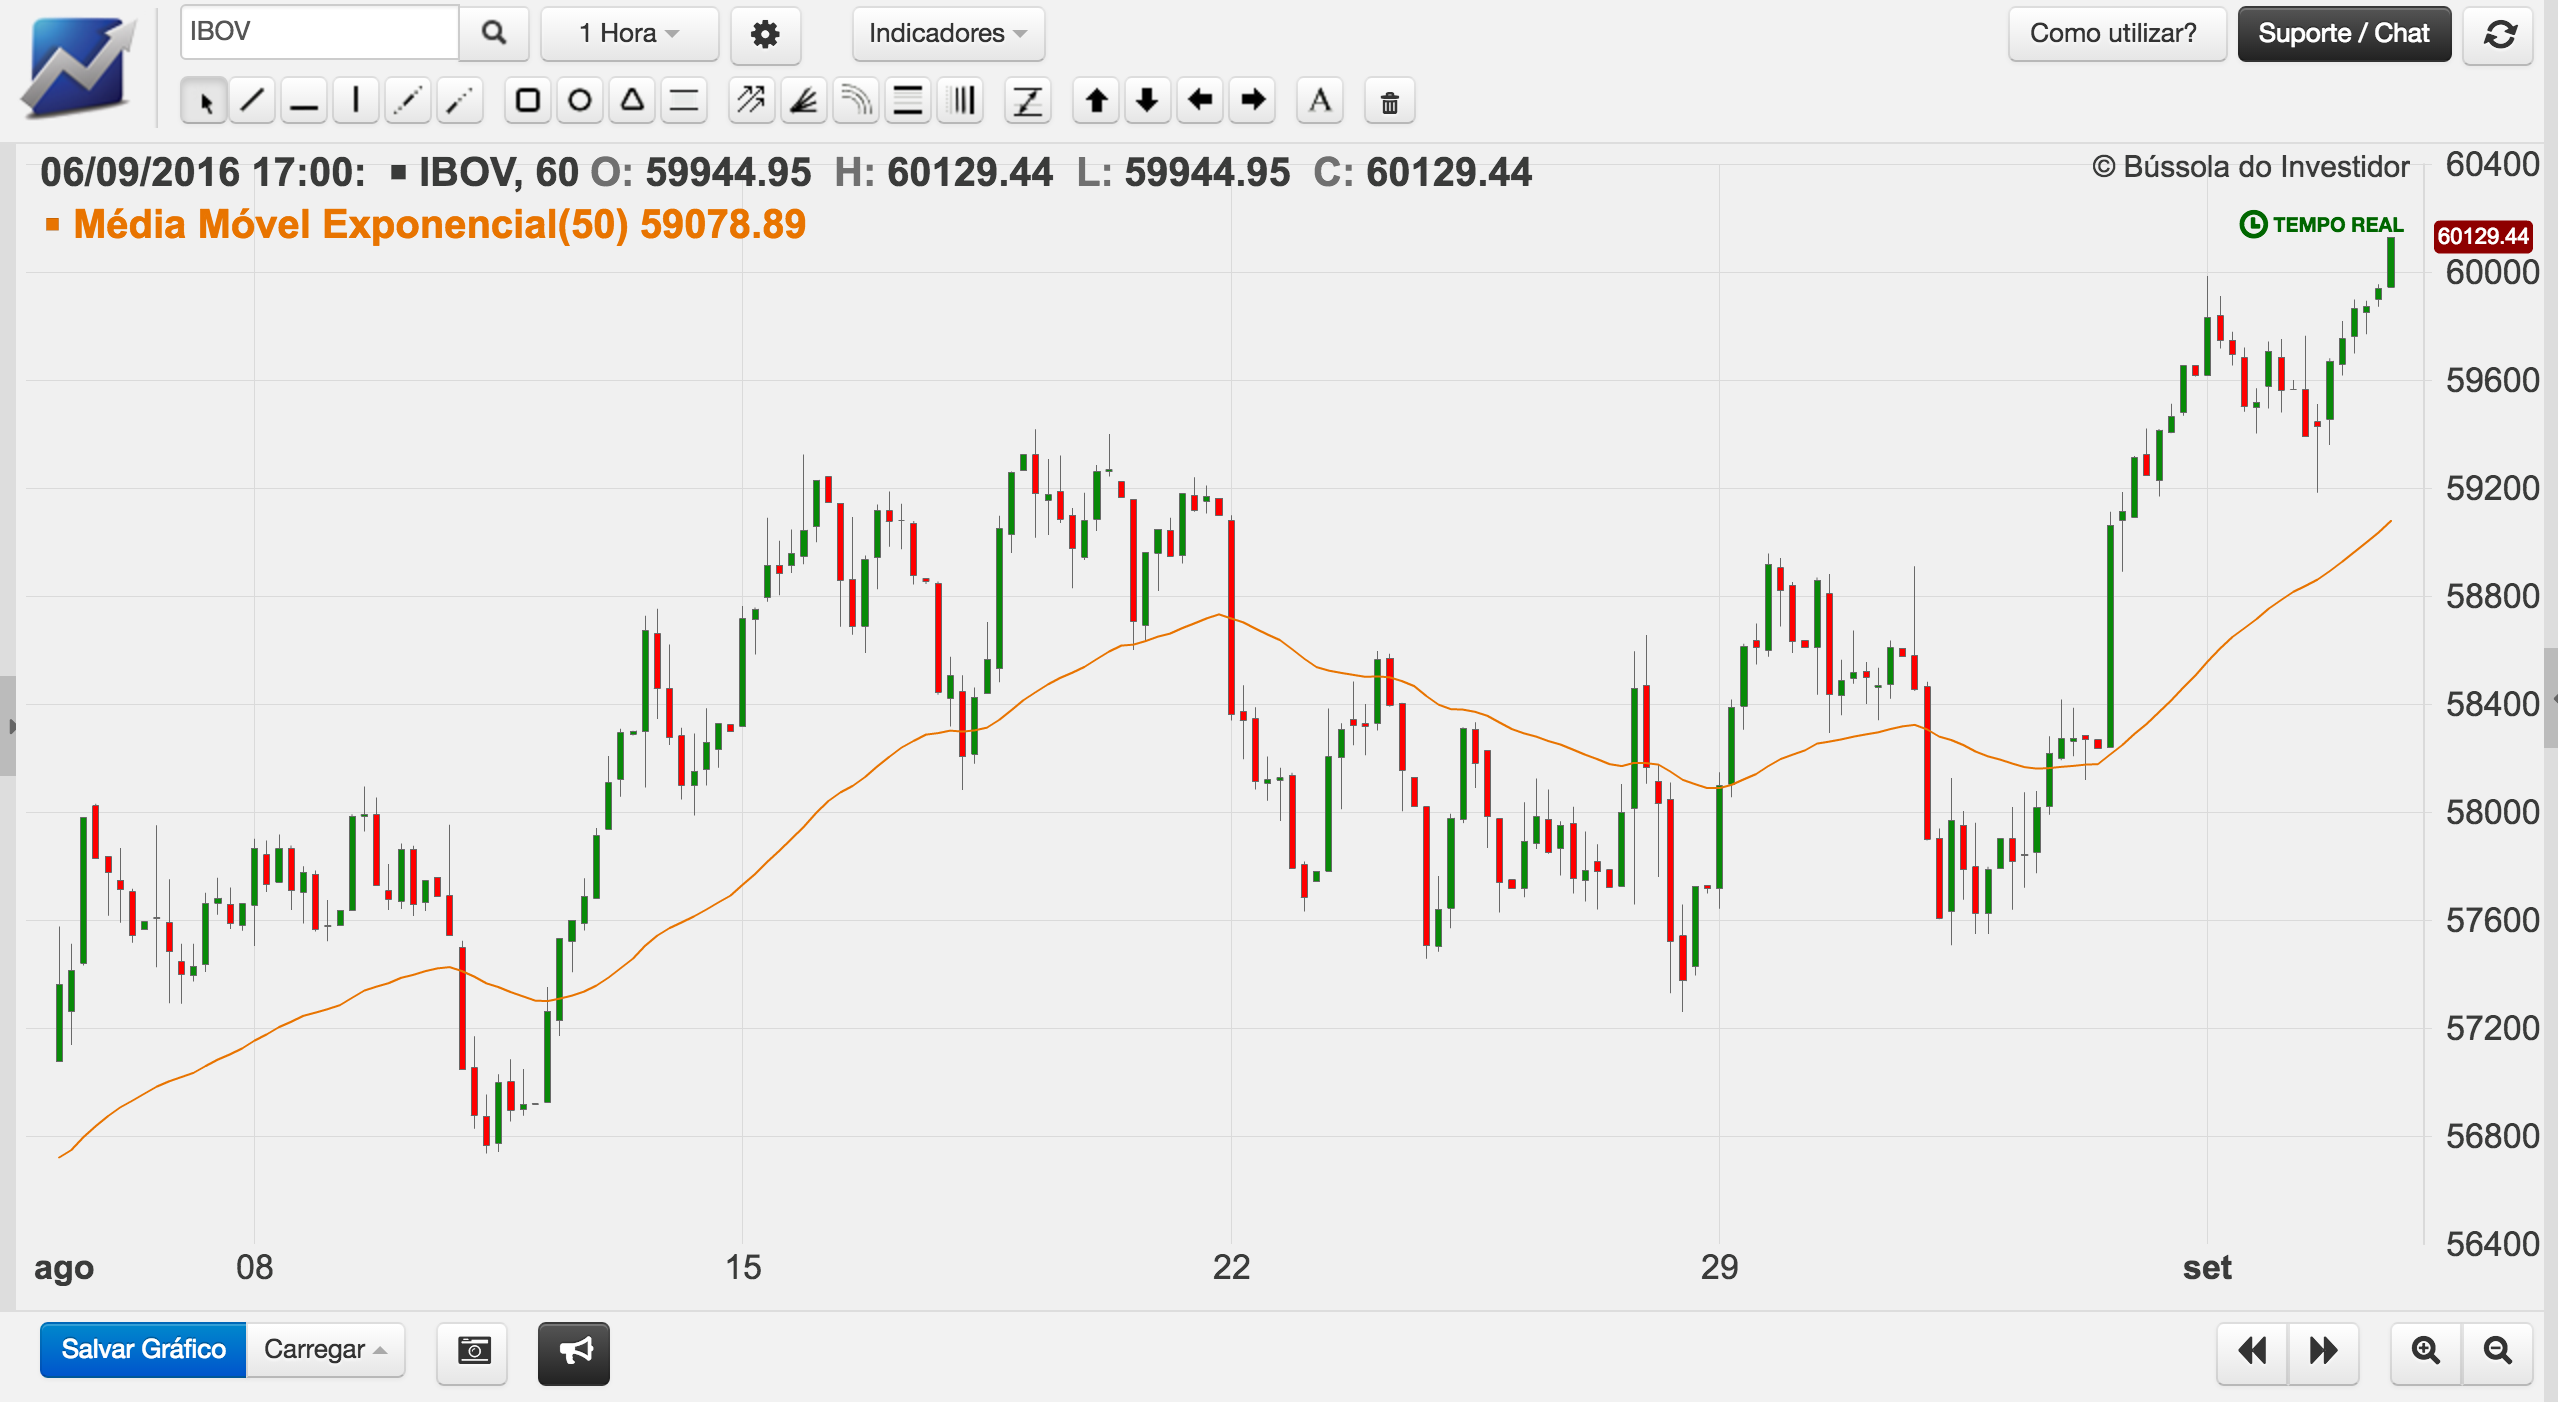Open the Indicadores dropdown menu

[x=948, y=34]
